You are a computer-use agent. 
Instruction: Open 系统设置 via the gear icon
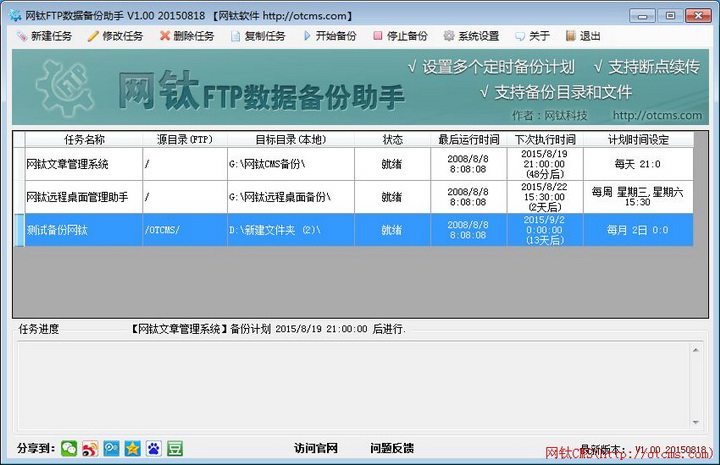click(449, 36)
